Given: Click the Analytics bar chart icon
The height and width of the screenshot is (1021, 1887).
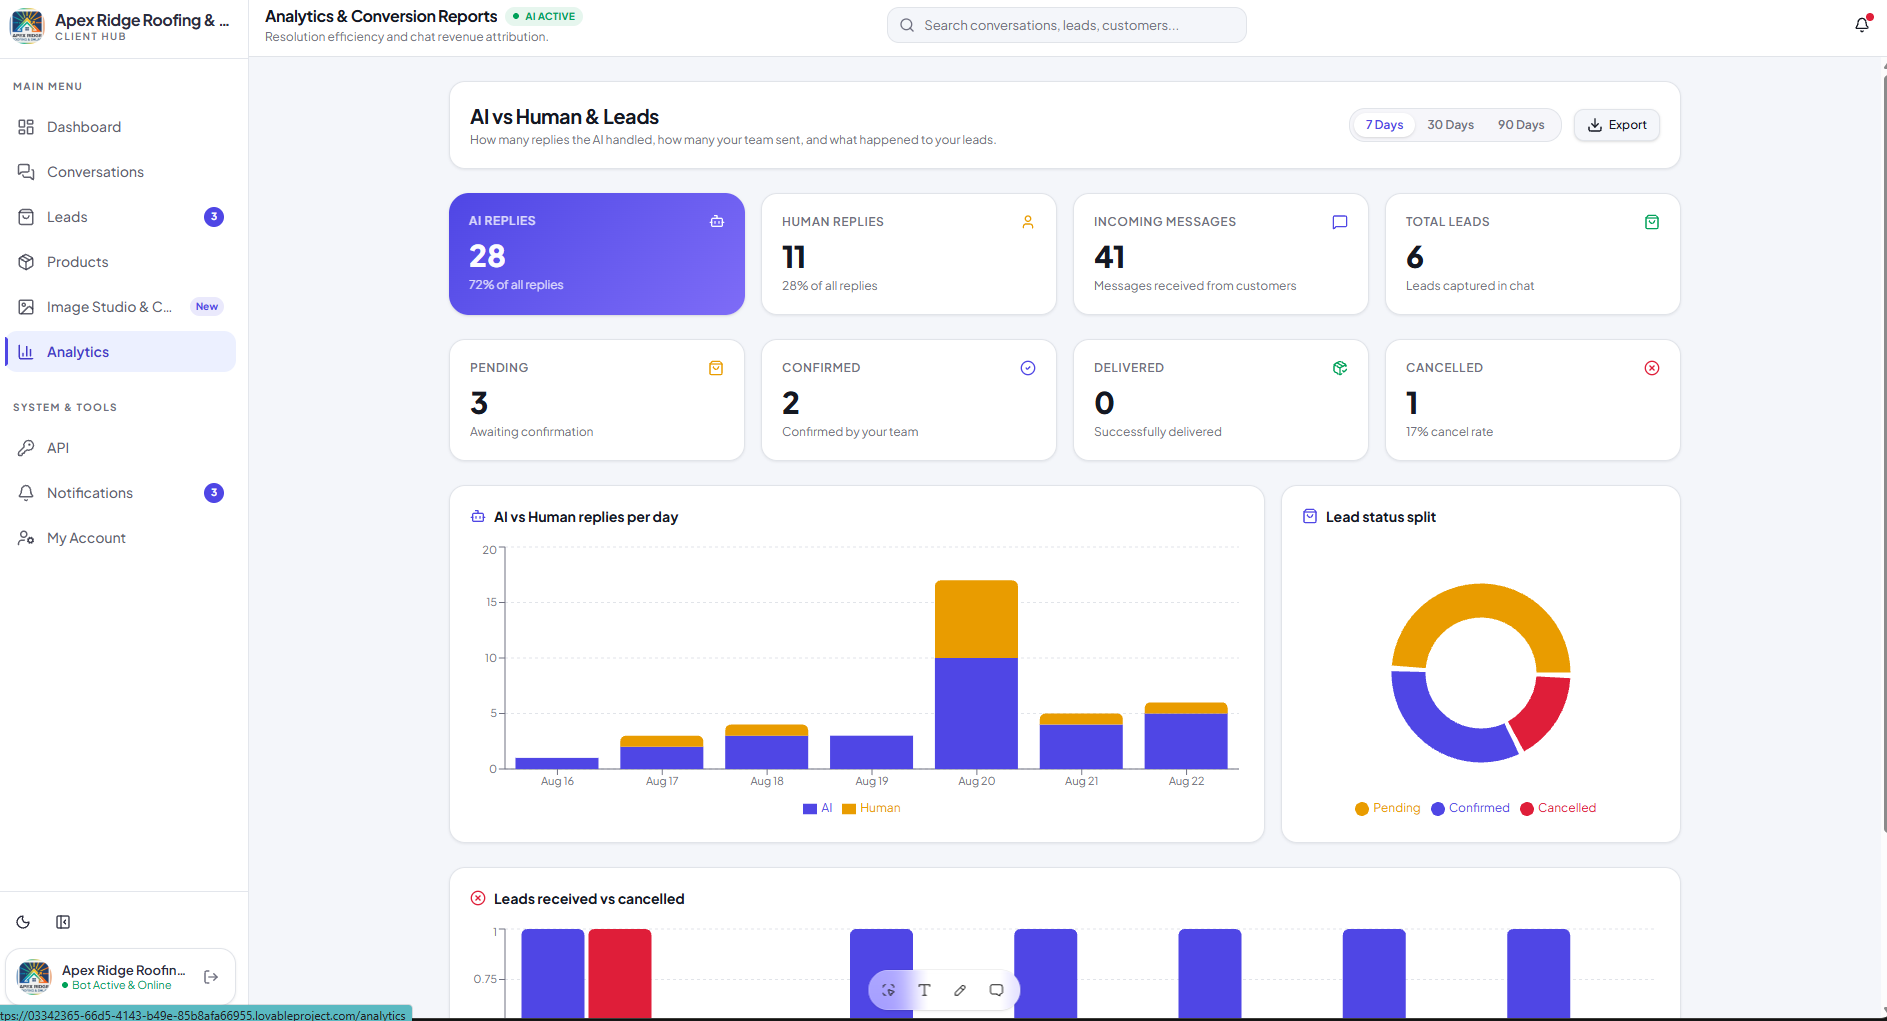Looking at the screenshot, I should tap(26, 352).
